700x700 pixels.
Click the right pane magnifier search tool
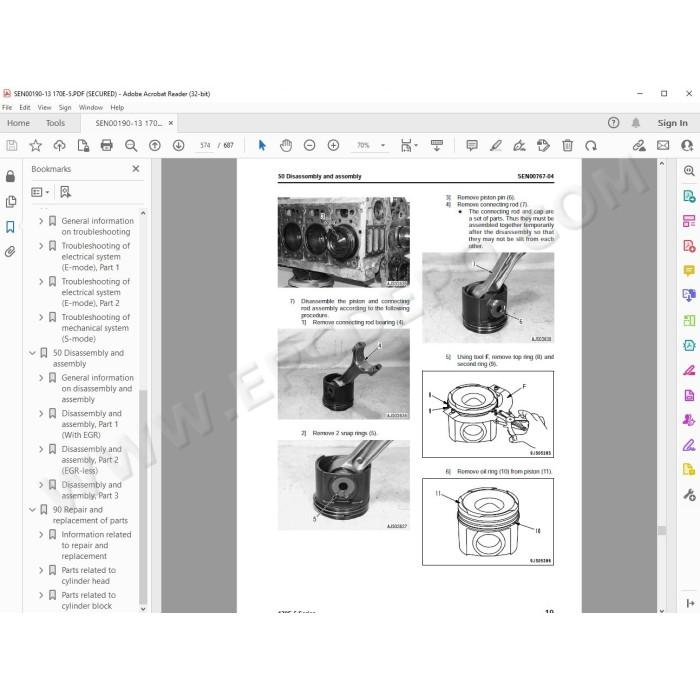coord(689,171)
